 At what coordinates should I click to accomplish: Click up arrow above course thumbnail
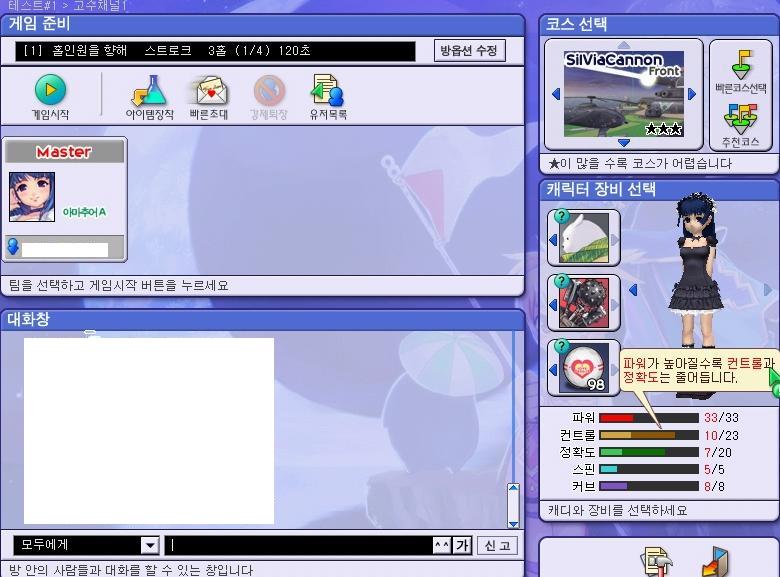pyautogui.click(x=624, y=45)
